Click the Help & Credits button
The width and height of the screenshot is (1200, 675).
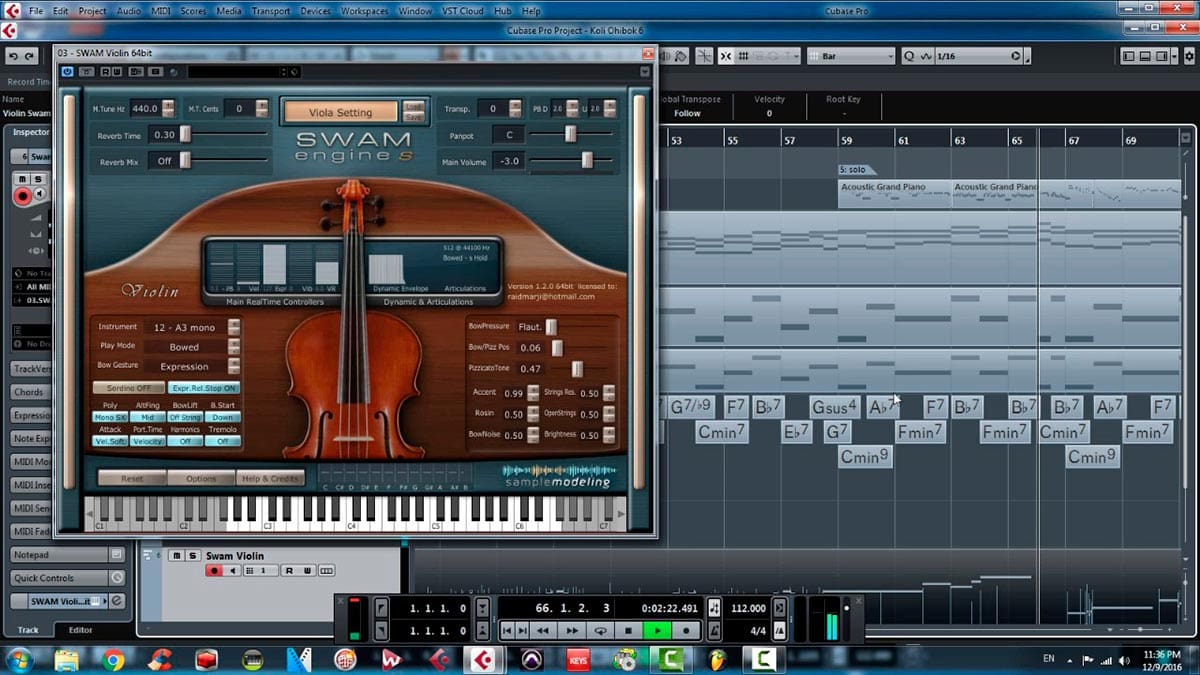coord(270,478)
